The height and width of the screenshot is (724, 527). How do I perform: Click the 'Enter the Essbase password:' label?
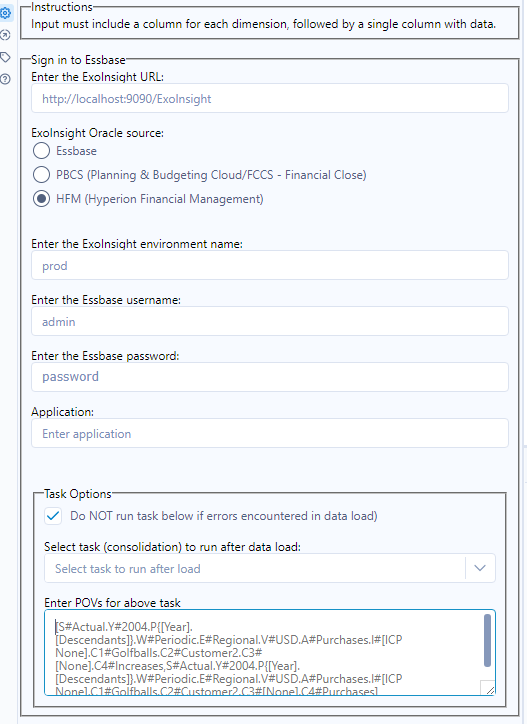pos(105,356)
